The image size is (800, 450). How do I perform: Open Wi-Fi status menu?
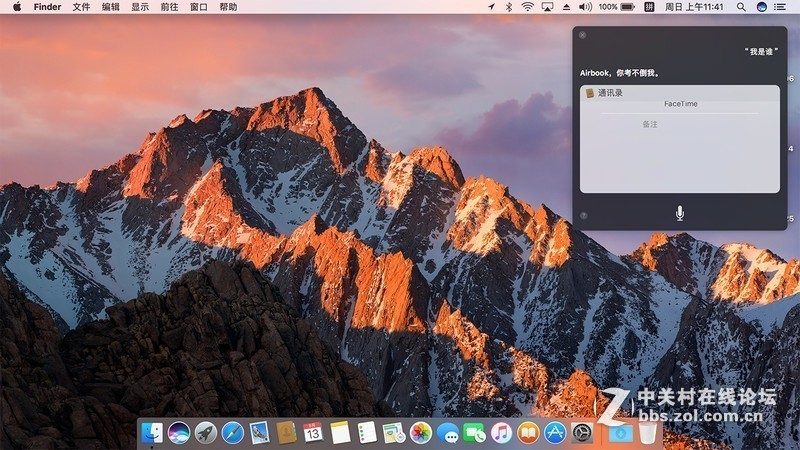pos(528,7)
